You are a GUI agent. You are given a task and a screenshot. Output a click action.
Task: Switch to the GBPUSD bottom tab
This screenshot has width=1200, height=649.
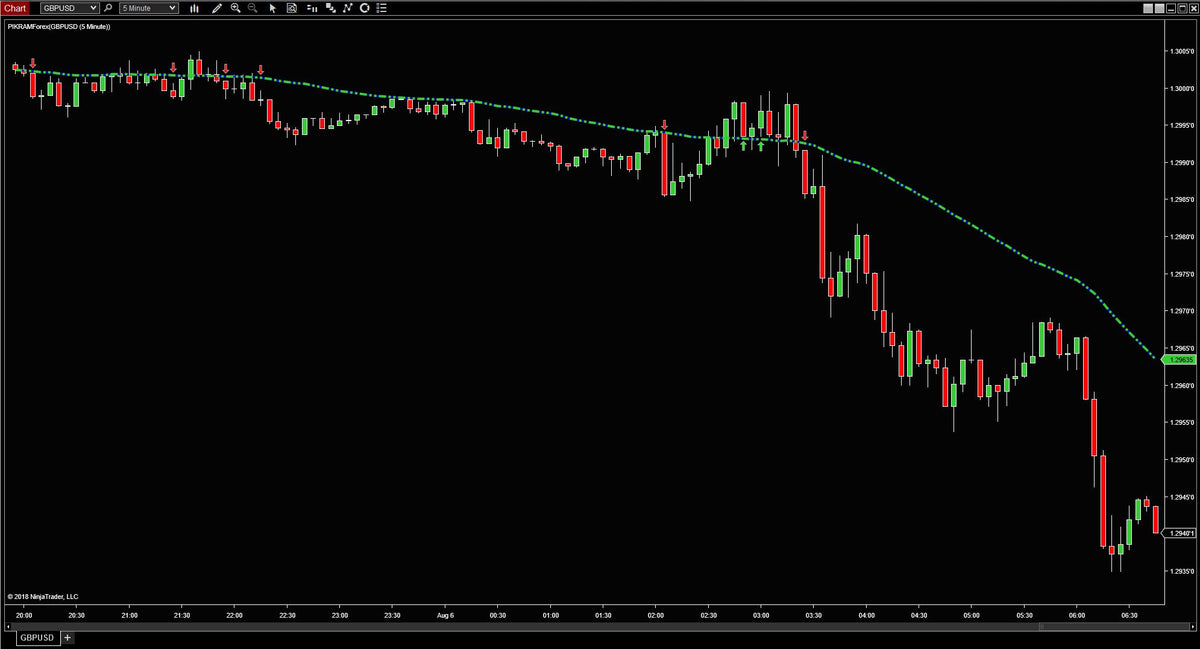(x=39, y=637)
